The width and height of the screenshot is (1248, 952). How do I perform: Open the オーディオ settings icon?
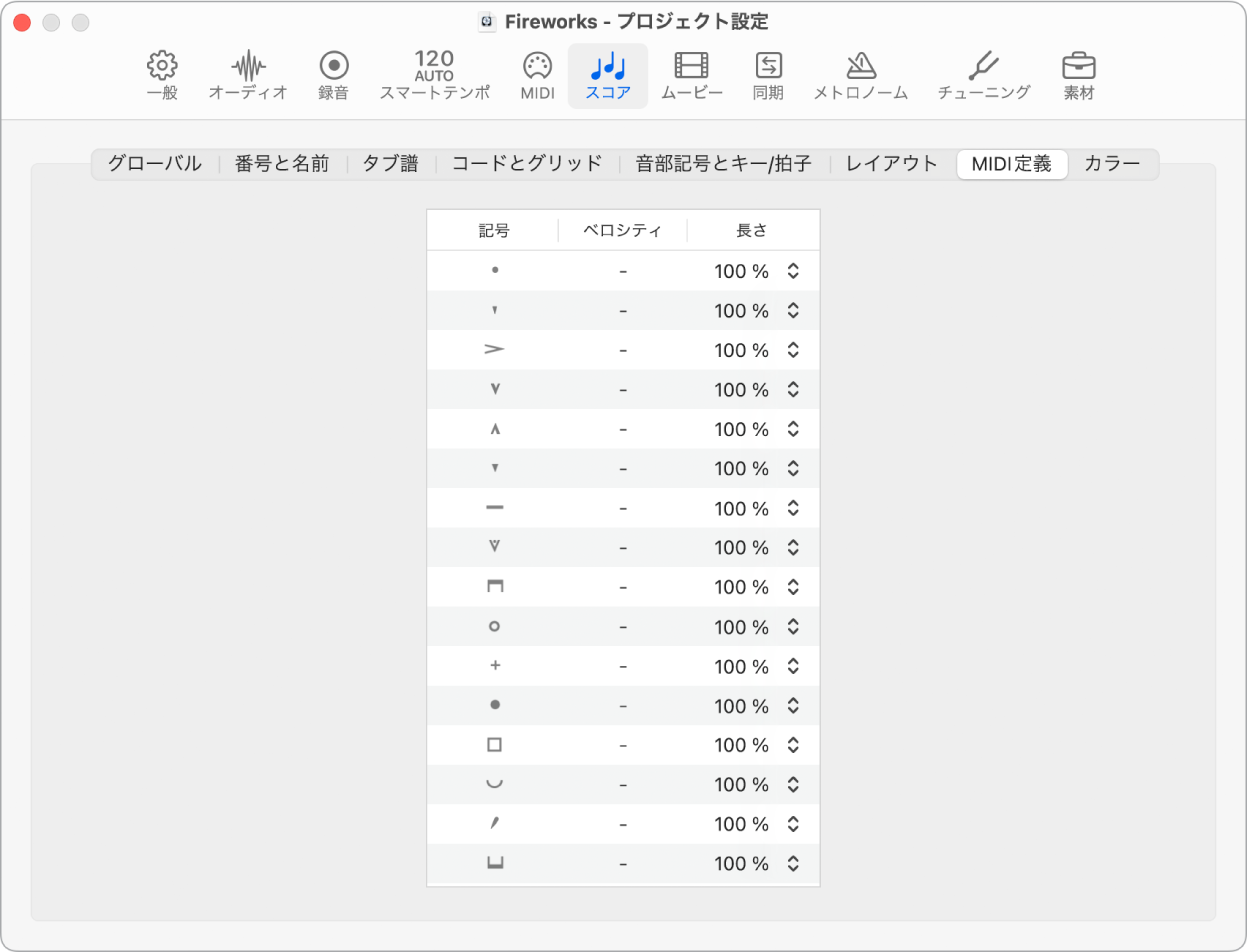click(x=246, y=75)
